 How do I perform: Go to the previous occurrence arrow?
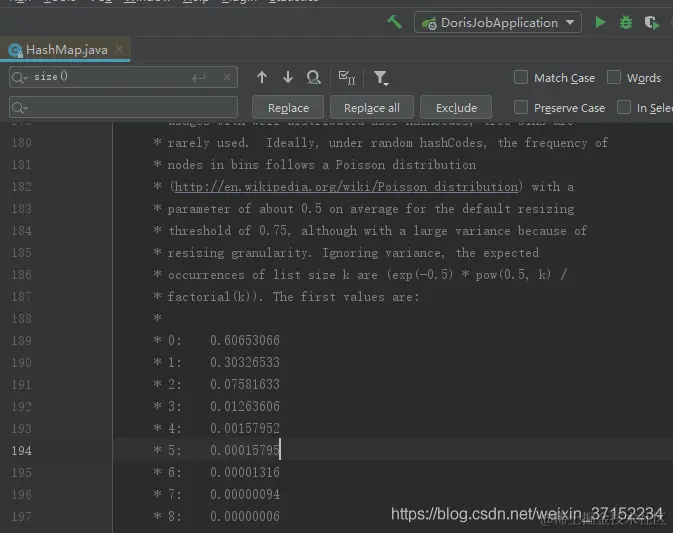(262, 77)
